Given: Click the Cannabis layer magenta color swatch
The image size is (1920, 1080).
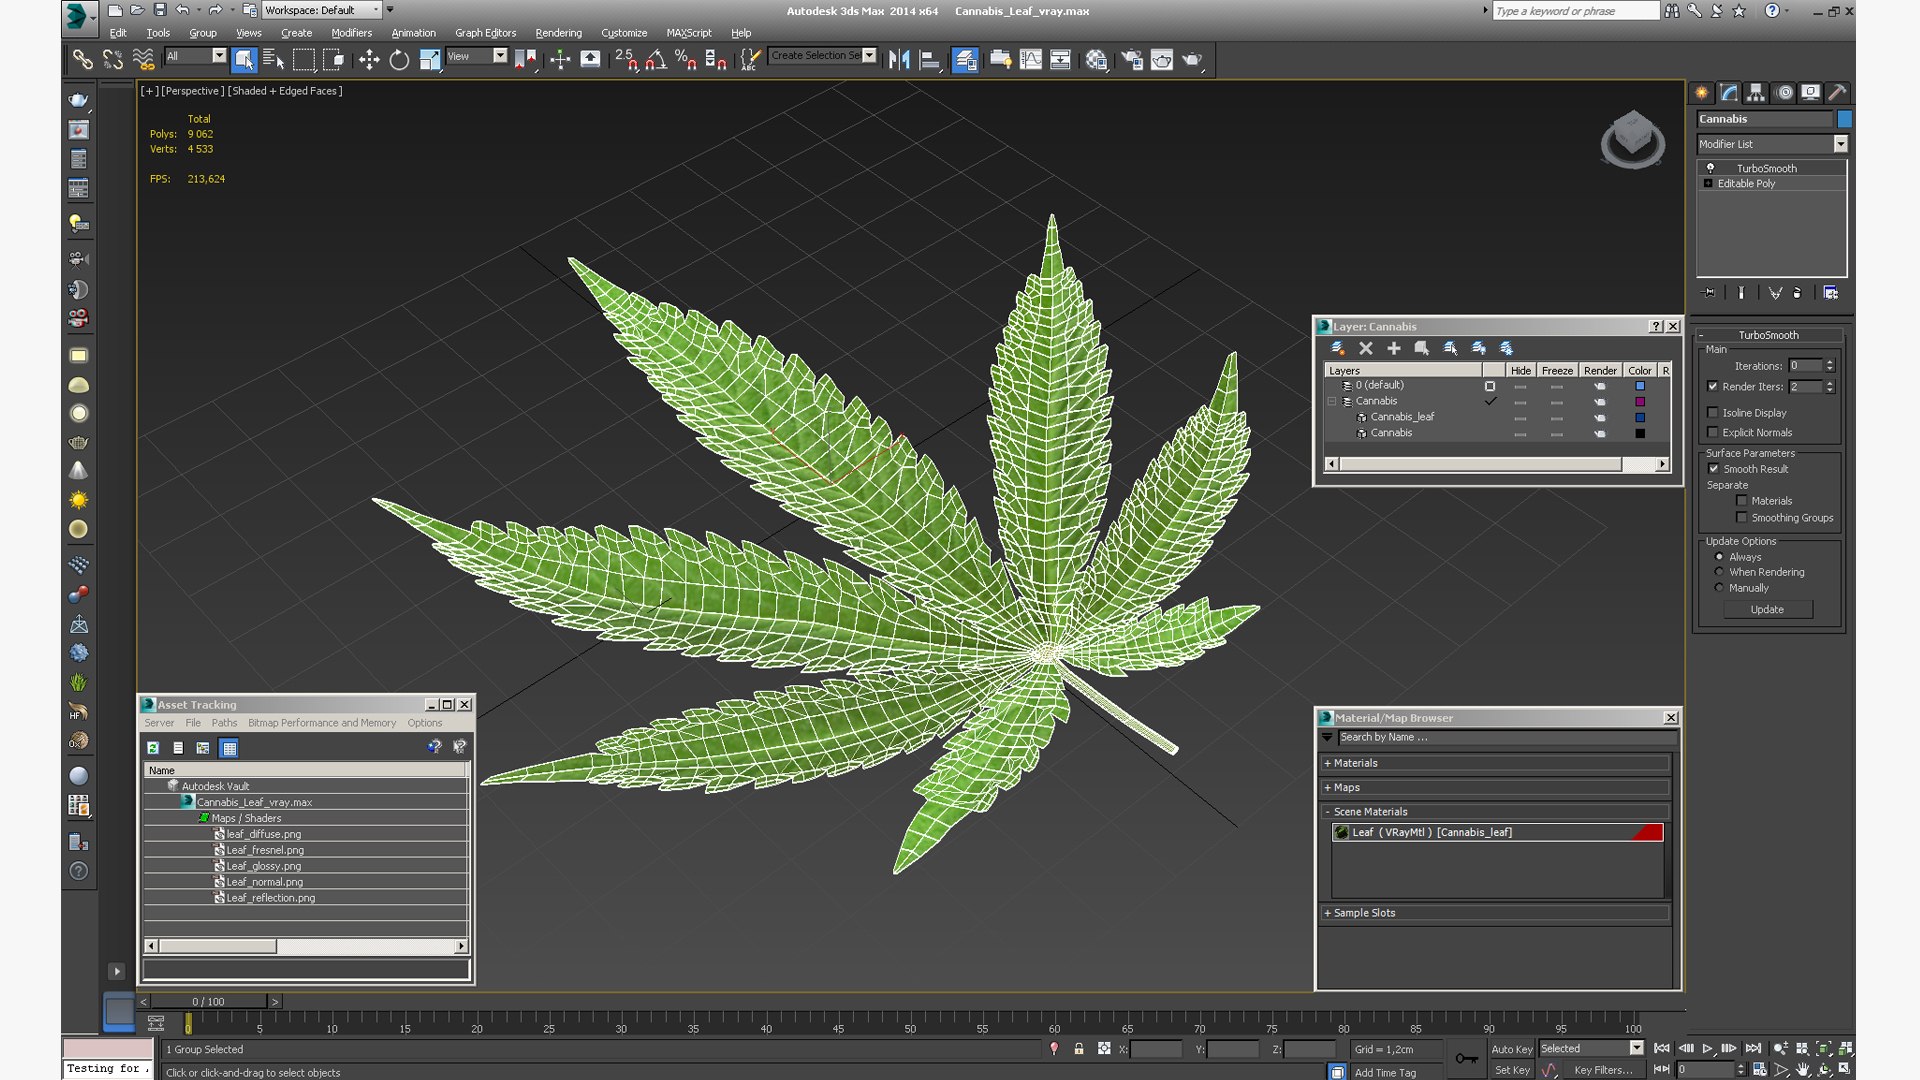Looking at the screenshot, I should (x=1640, y=401).
